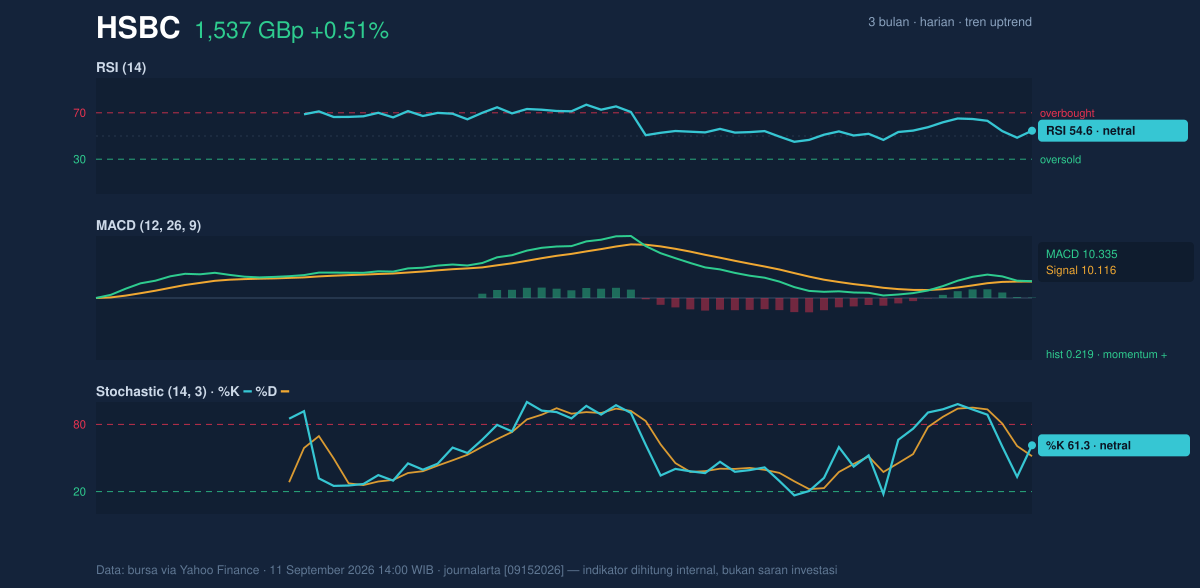Click the Stochastic %K end-point dot

1032,446
